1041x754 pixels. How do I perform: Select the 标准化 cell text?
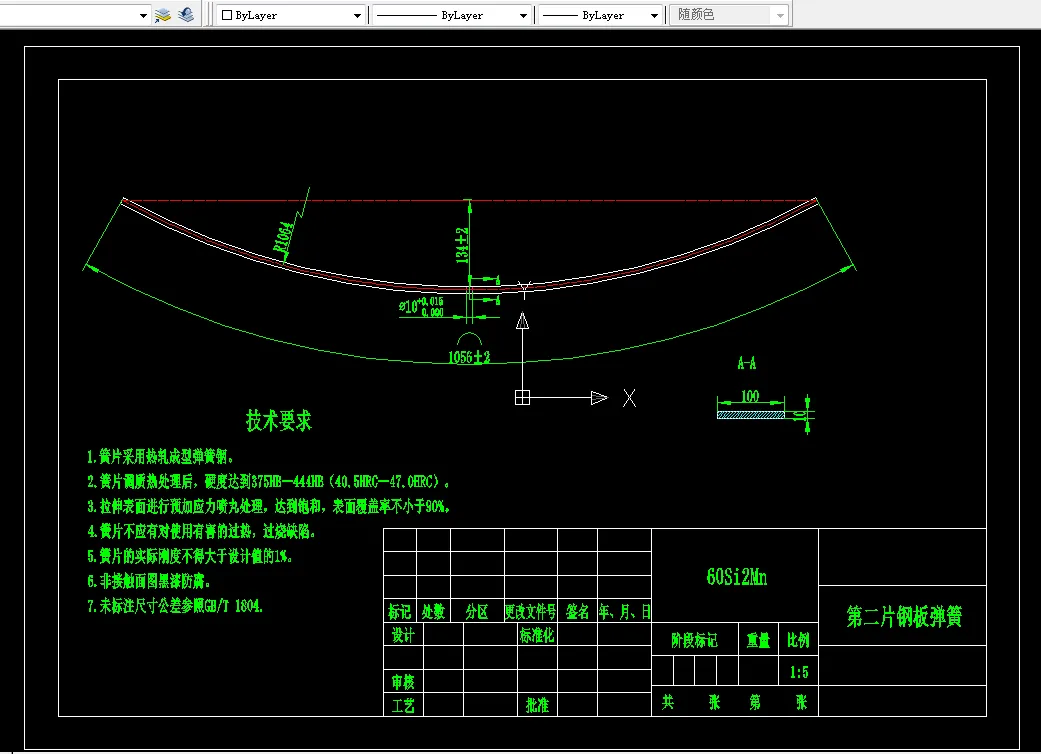(x=536, y=635)
